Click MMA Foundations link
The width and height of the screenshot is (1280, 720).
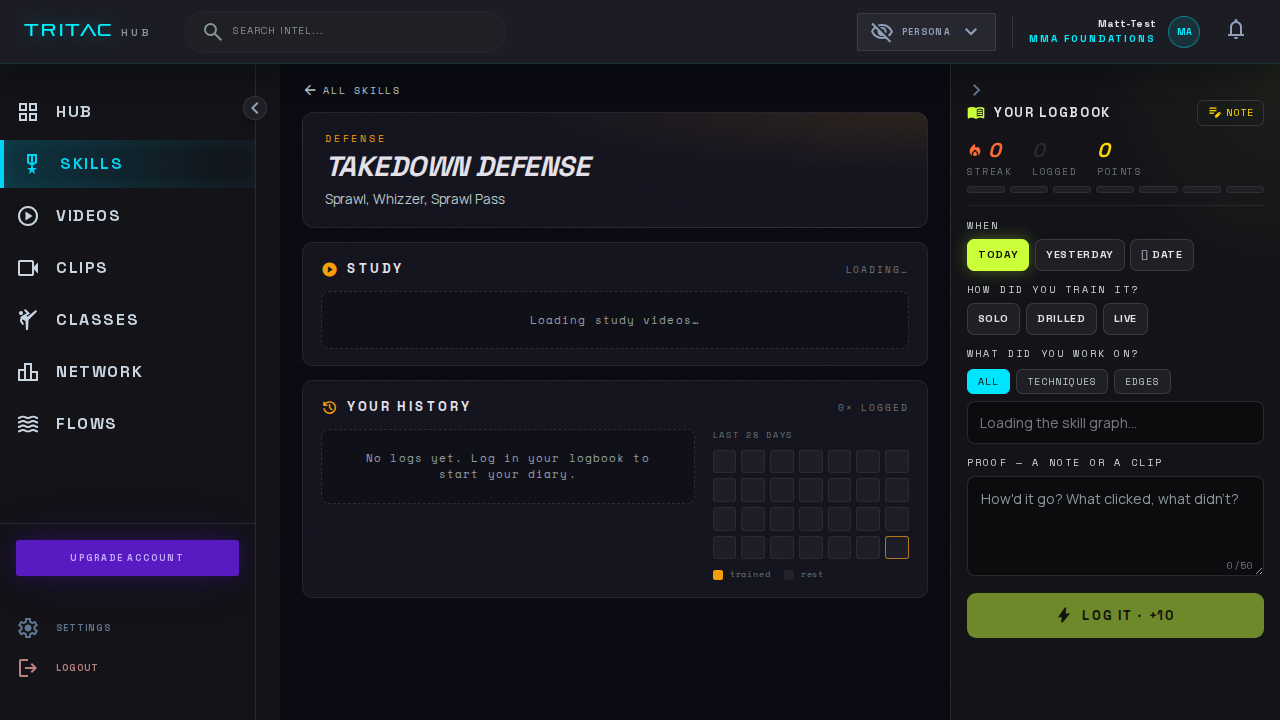[x=1092, y=39]
